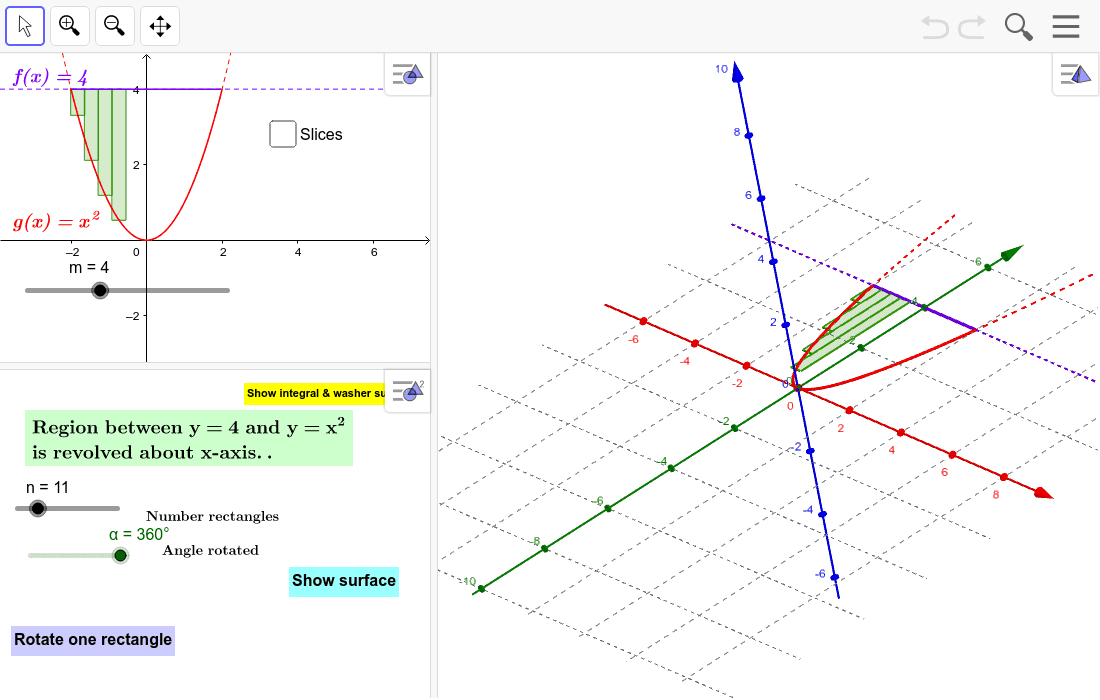Open the search magnifier icon
Image resolution: width=1100 pixels, height=700 pixels.
[1018, 27]
